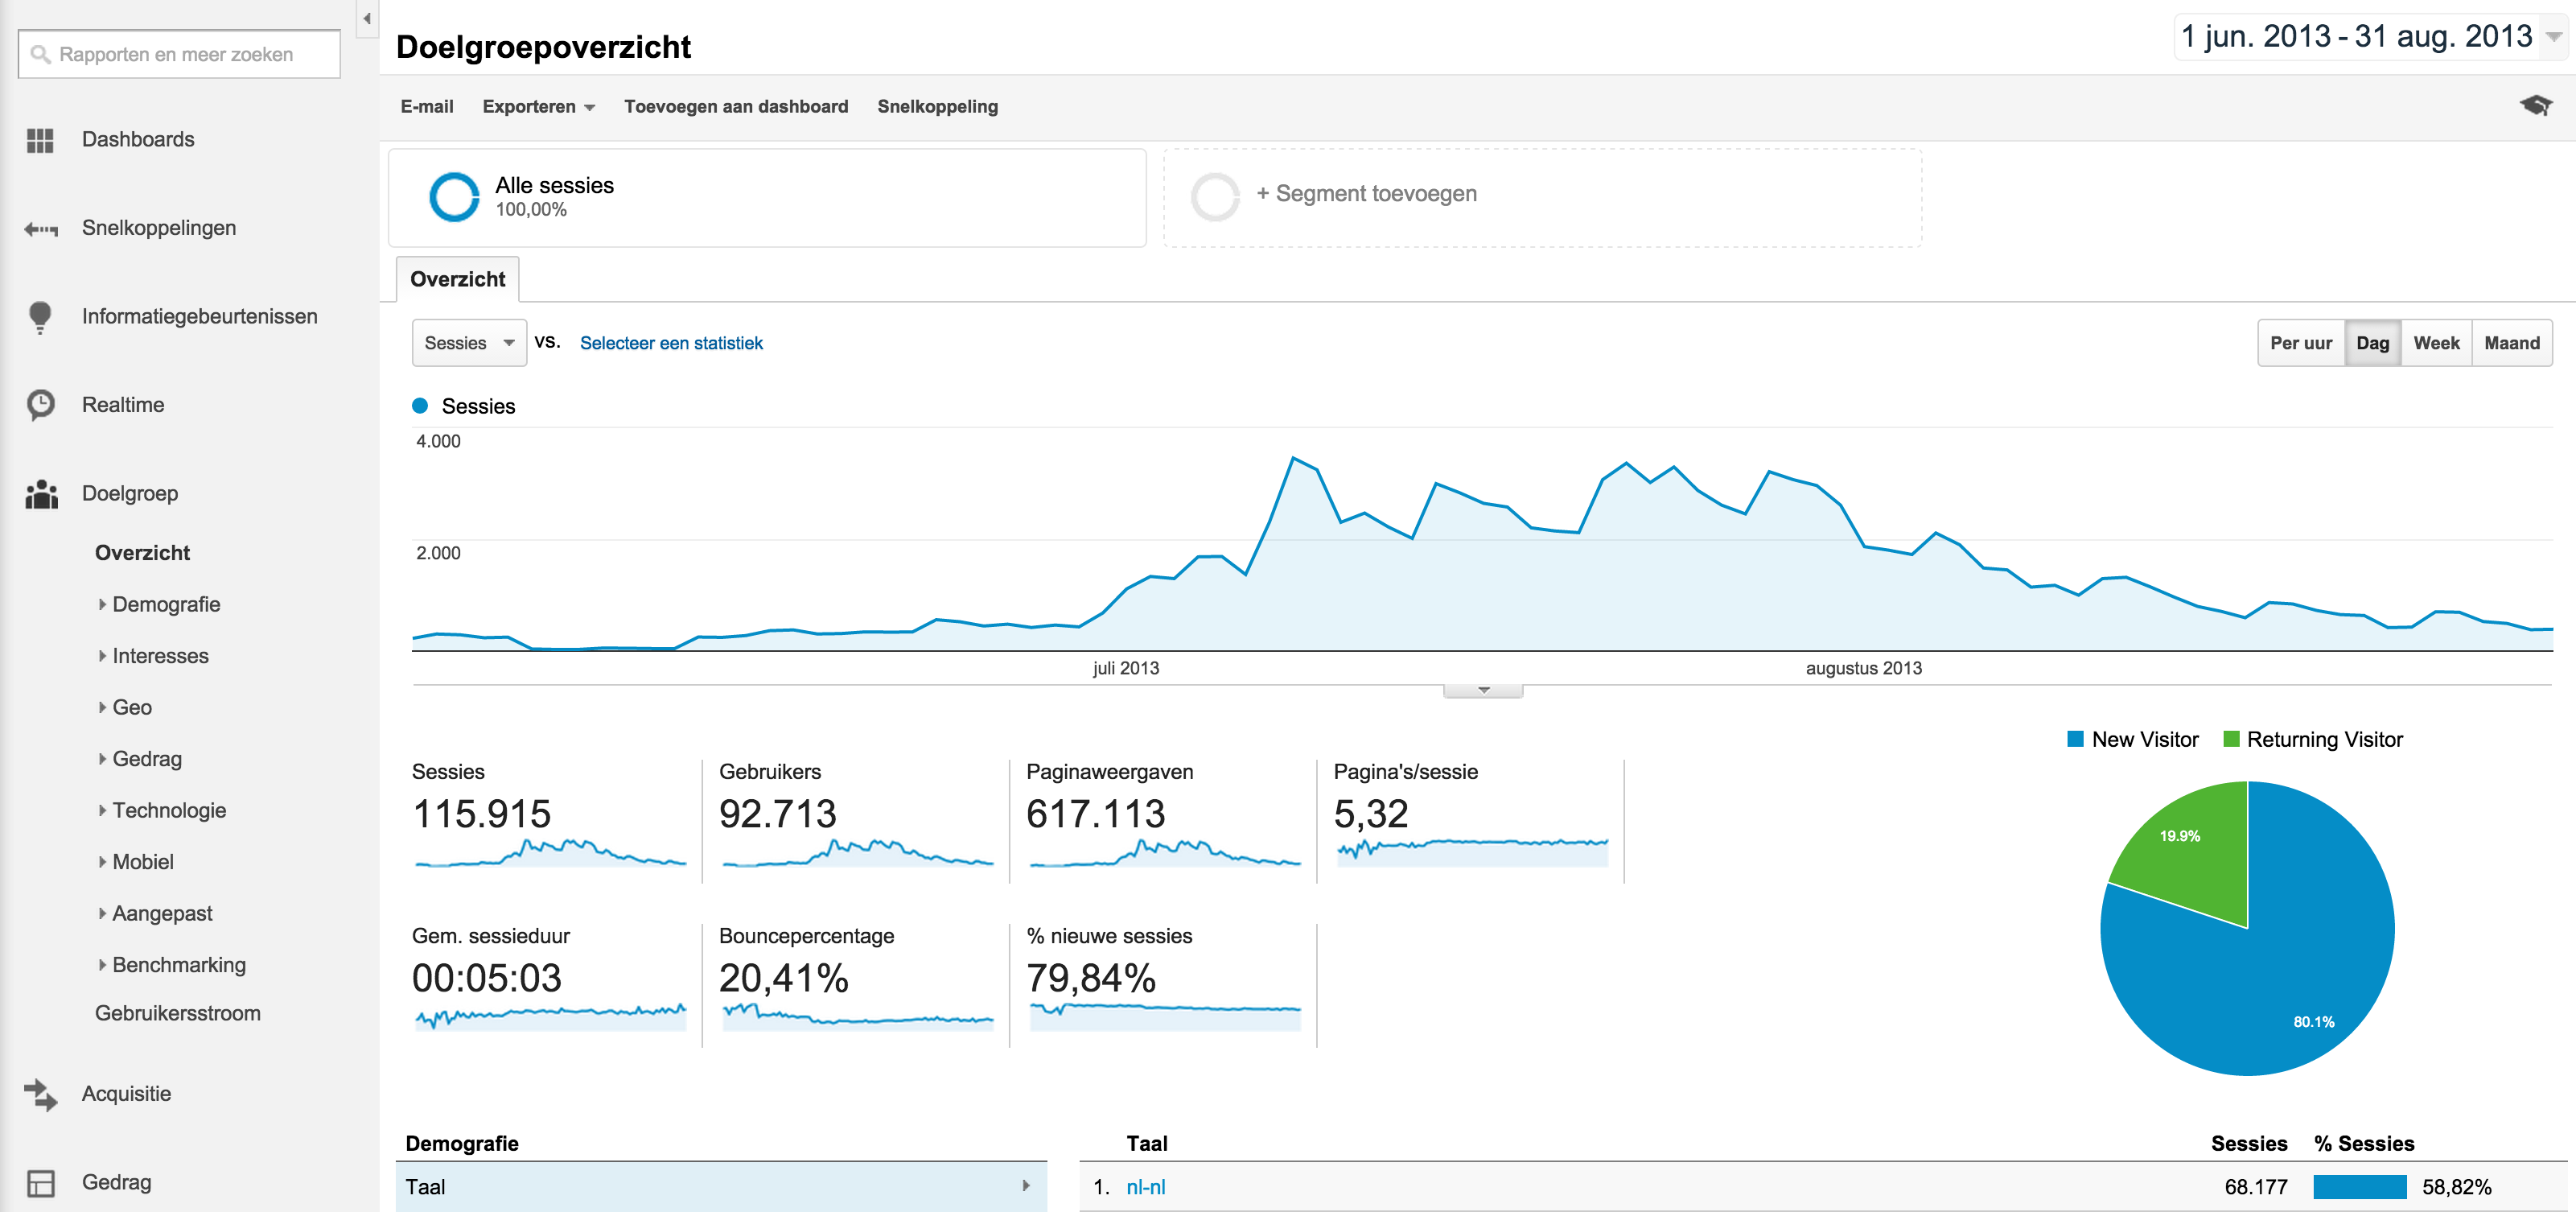Select the Overzicht tab
Screen dimensions: 2576x1212
[458, 280]
